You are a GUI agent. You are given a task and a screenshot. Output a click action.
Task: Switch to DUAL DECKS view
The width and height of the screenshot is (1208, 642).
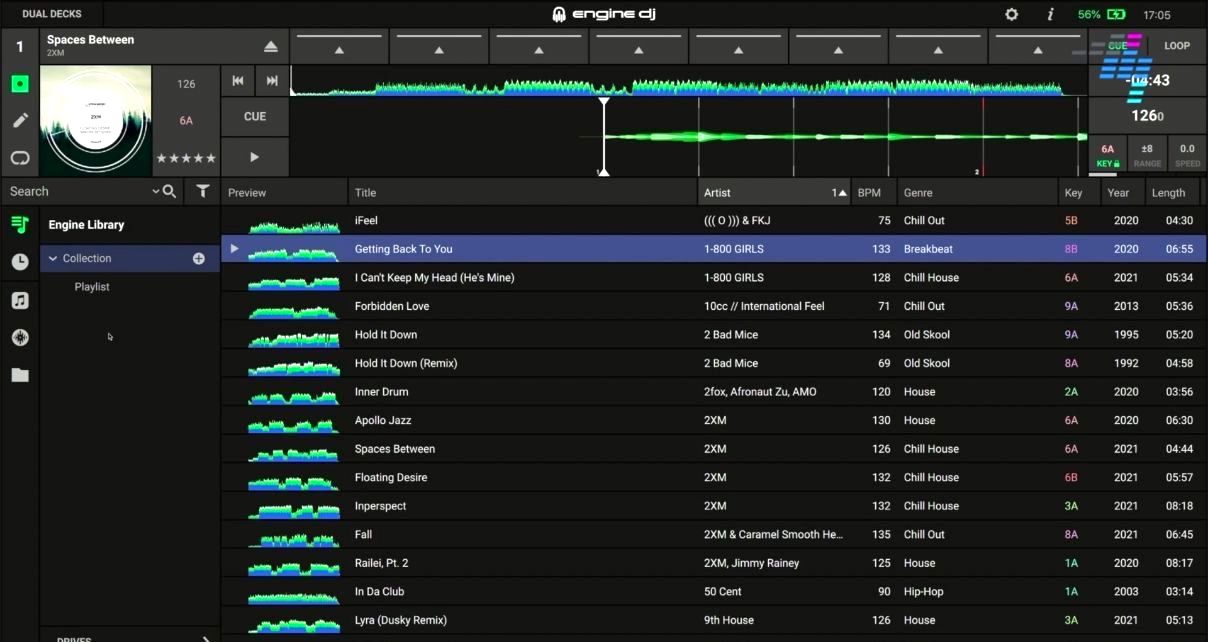pos(52,13)
